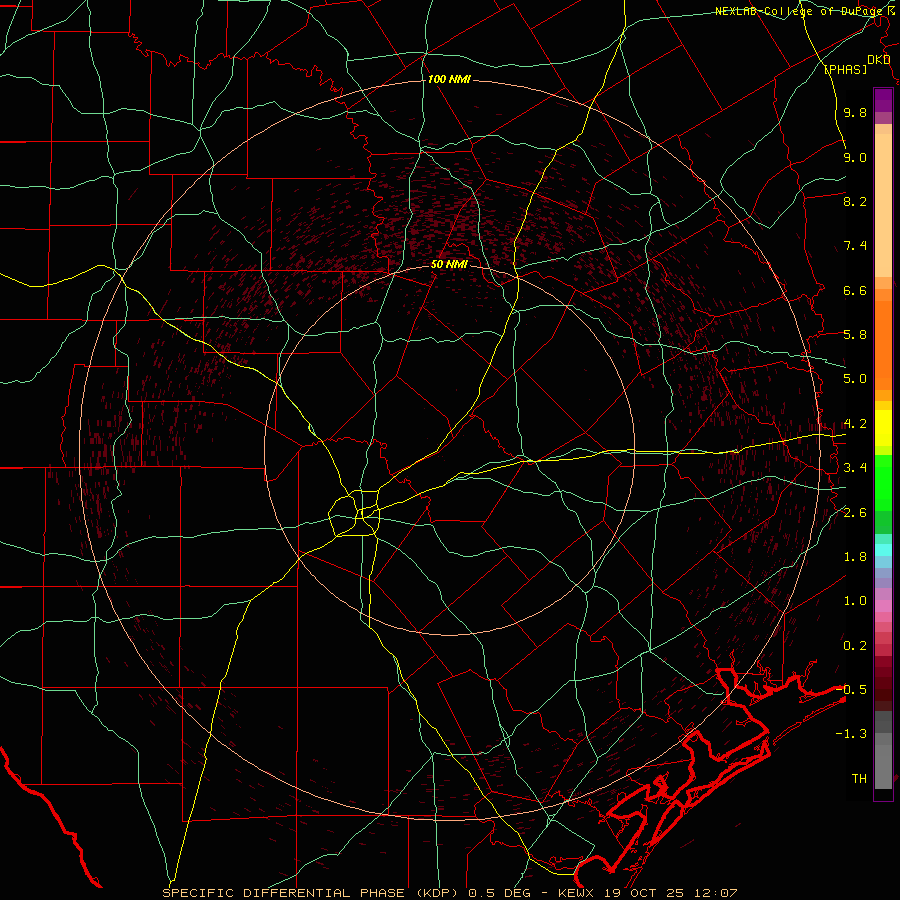
Task: Click the 8.2 value on the color scale
Action: (855, 201)
